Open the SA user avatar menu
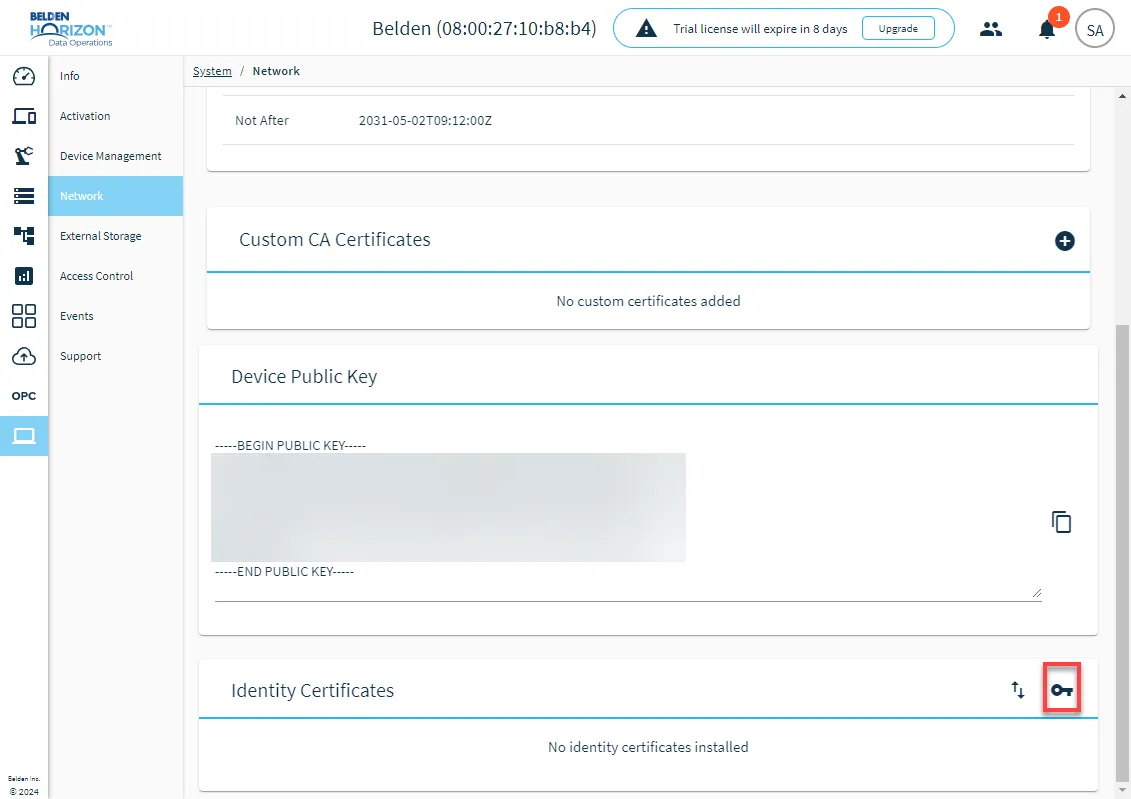This screenshot has width=1131, height=799. pyautogui.click(x=1095, y=29)
